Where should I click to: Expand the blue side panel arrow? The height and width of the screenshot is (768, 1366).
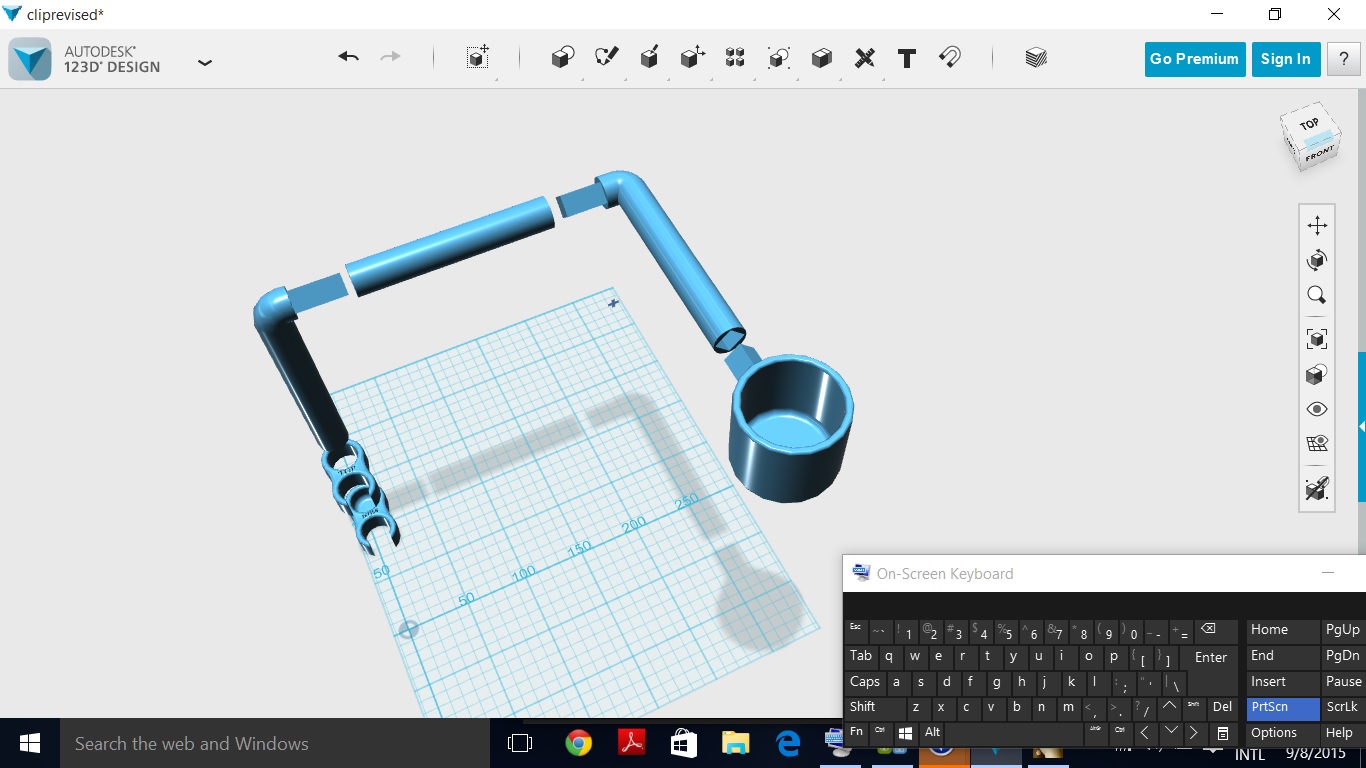(1361, 427)
